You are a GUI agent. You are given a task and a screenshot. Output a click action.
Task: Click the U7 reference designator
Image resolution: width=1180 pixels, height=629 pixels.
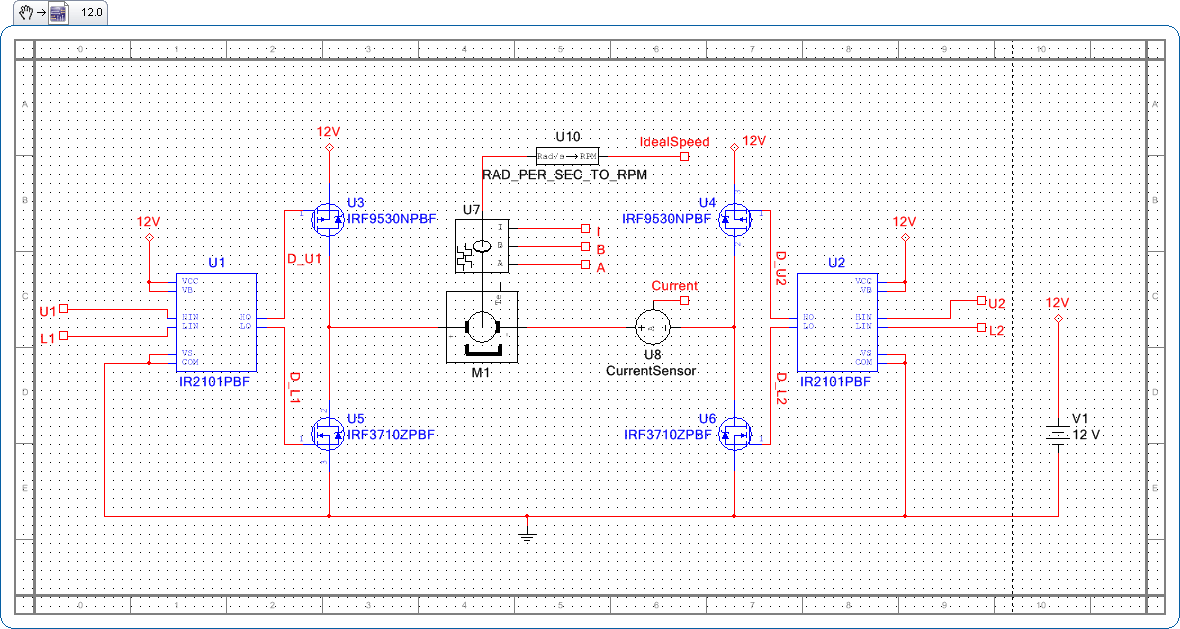pyautogui.click(x=471, y=209)
